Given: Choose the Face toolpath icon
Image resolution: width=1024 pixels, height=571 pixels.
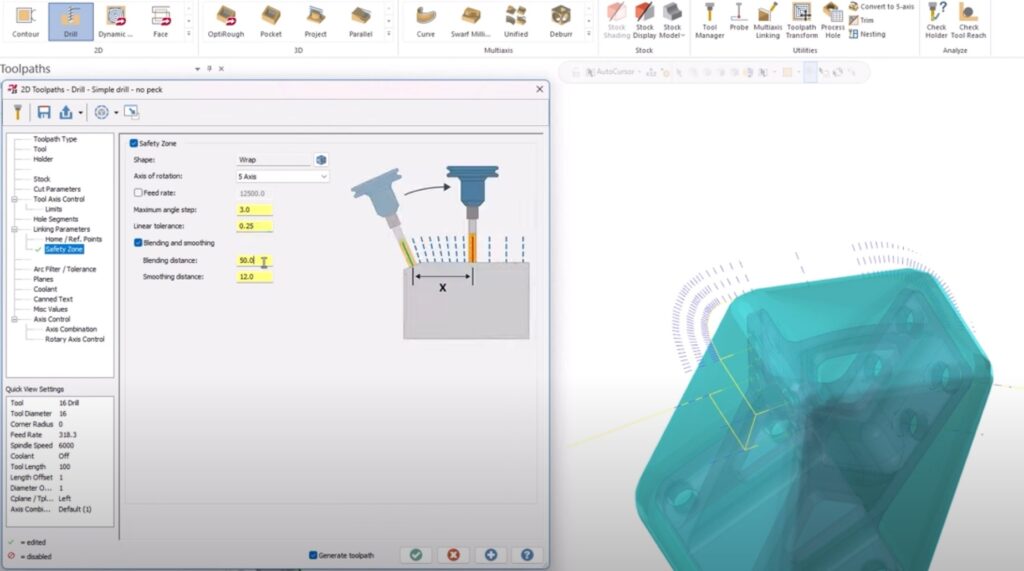Looking at the screenshot, I should pyautogui.click(x=161, y=21).
